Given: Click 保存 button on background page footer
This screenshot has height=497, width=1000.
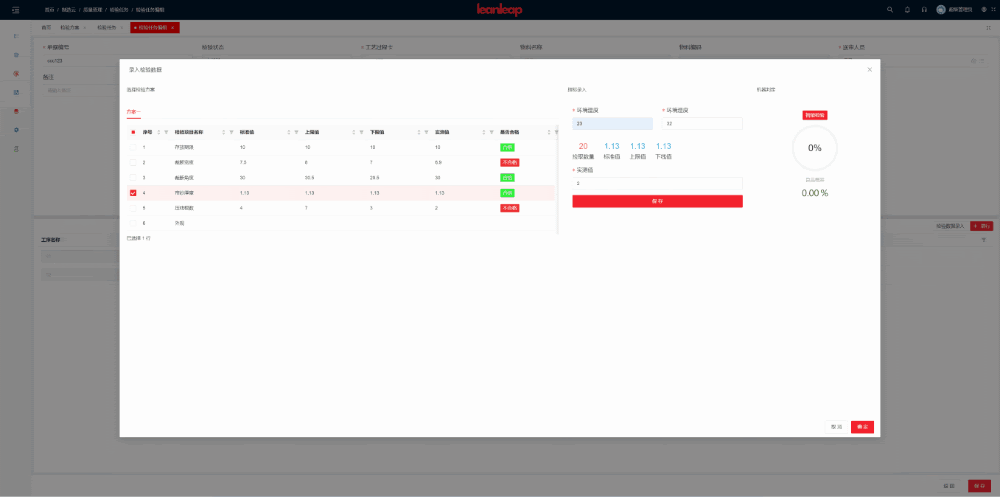Looking at the screenshot, I should 980,486.
